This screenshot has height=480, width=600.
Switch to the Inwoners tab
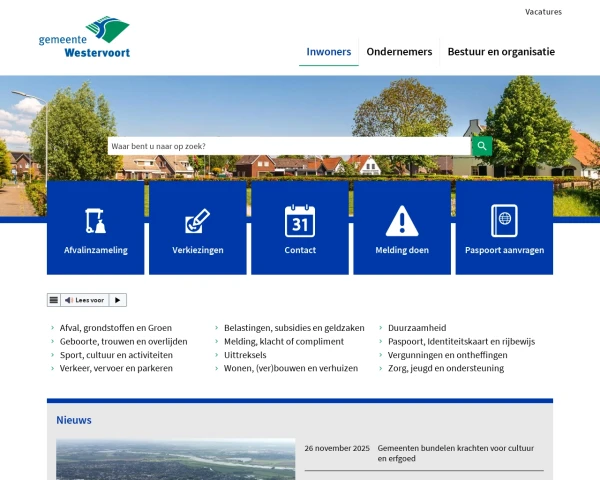328,51
